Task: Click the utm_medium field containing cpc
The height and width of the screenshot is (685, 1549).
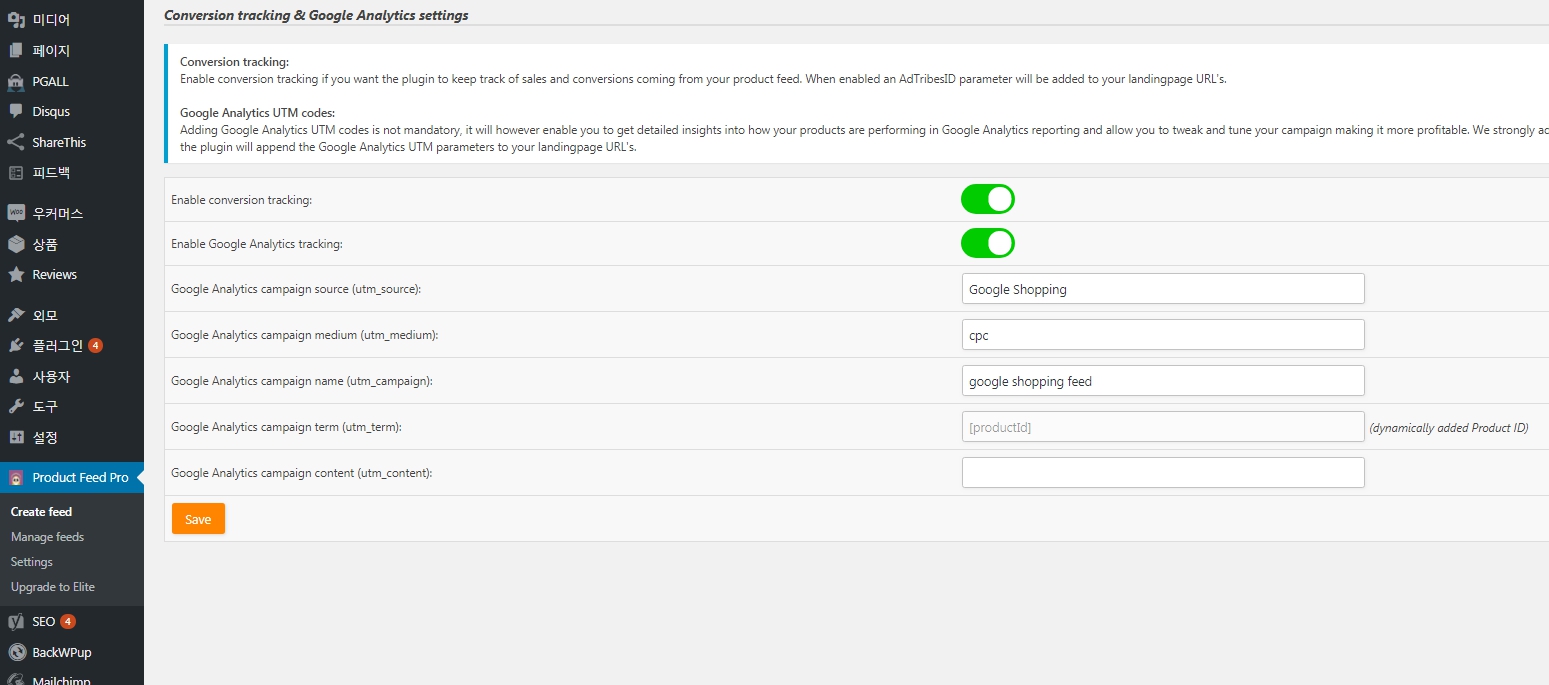Action: (x=1162, y=335)
